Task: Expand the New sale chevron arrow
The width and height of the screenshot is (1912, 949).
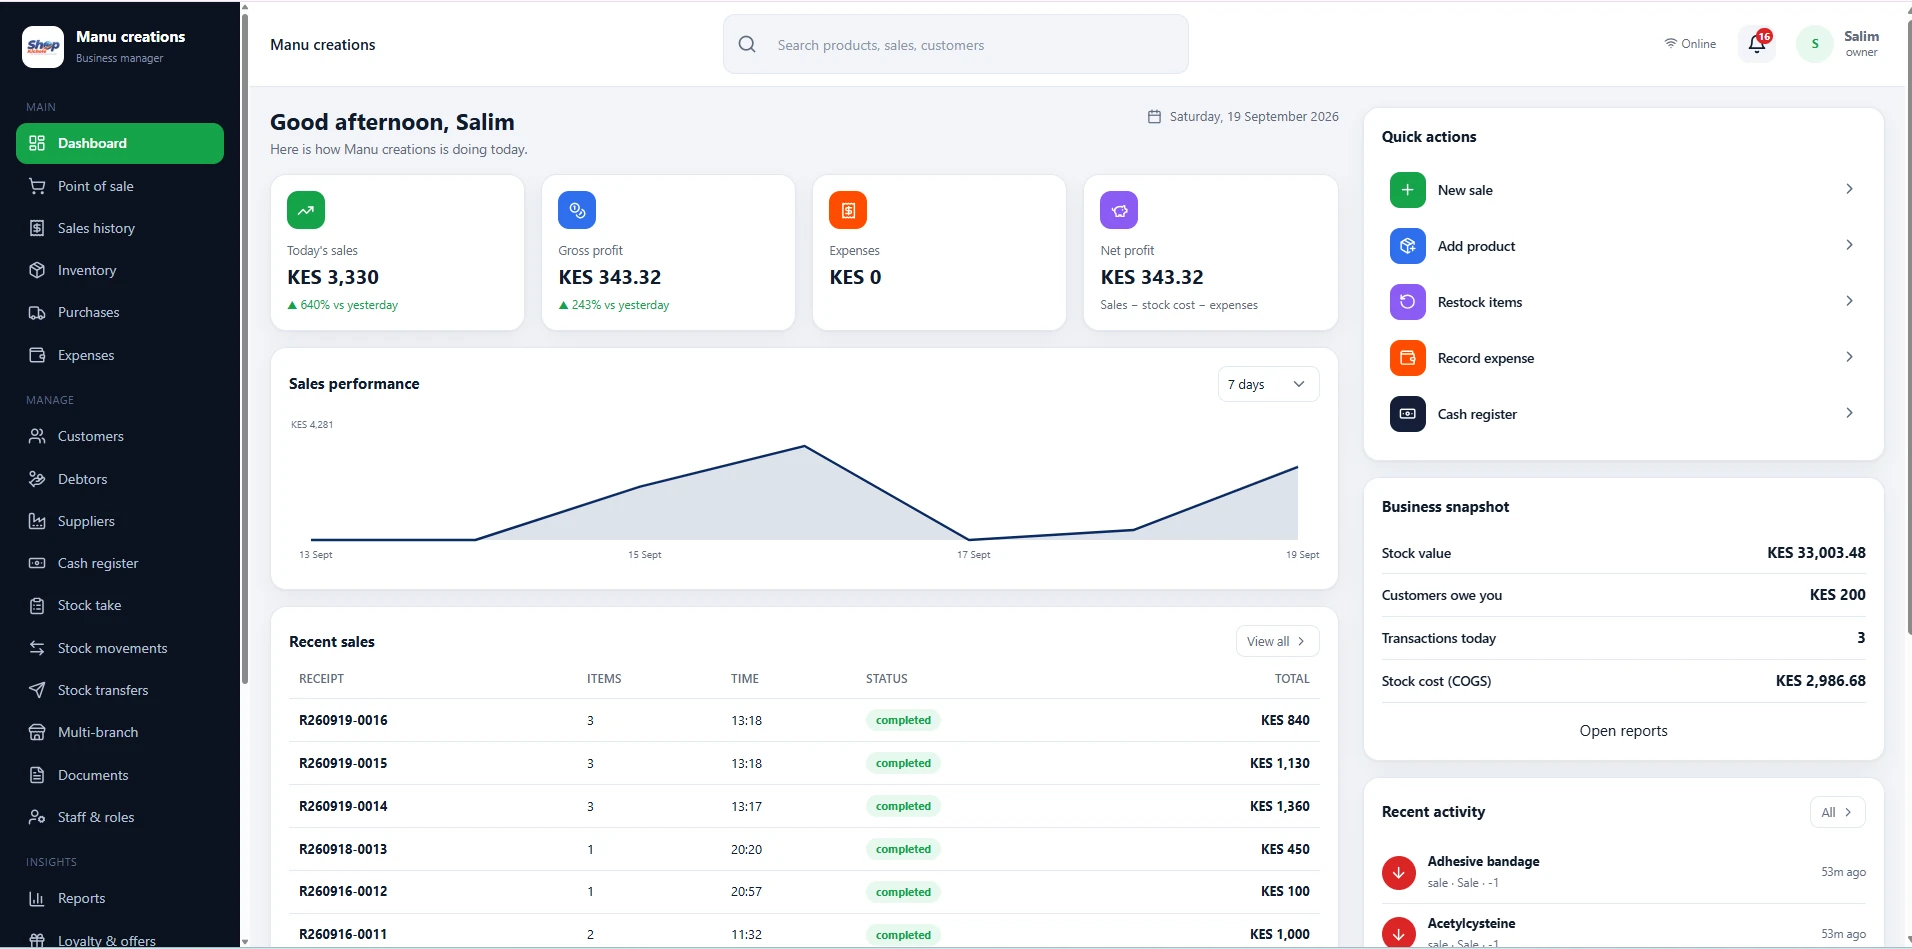Action: 1849,189
